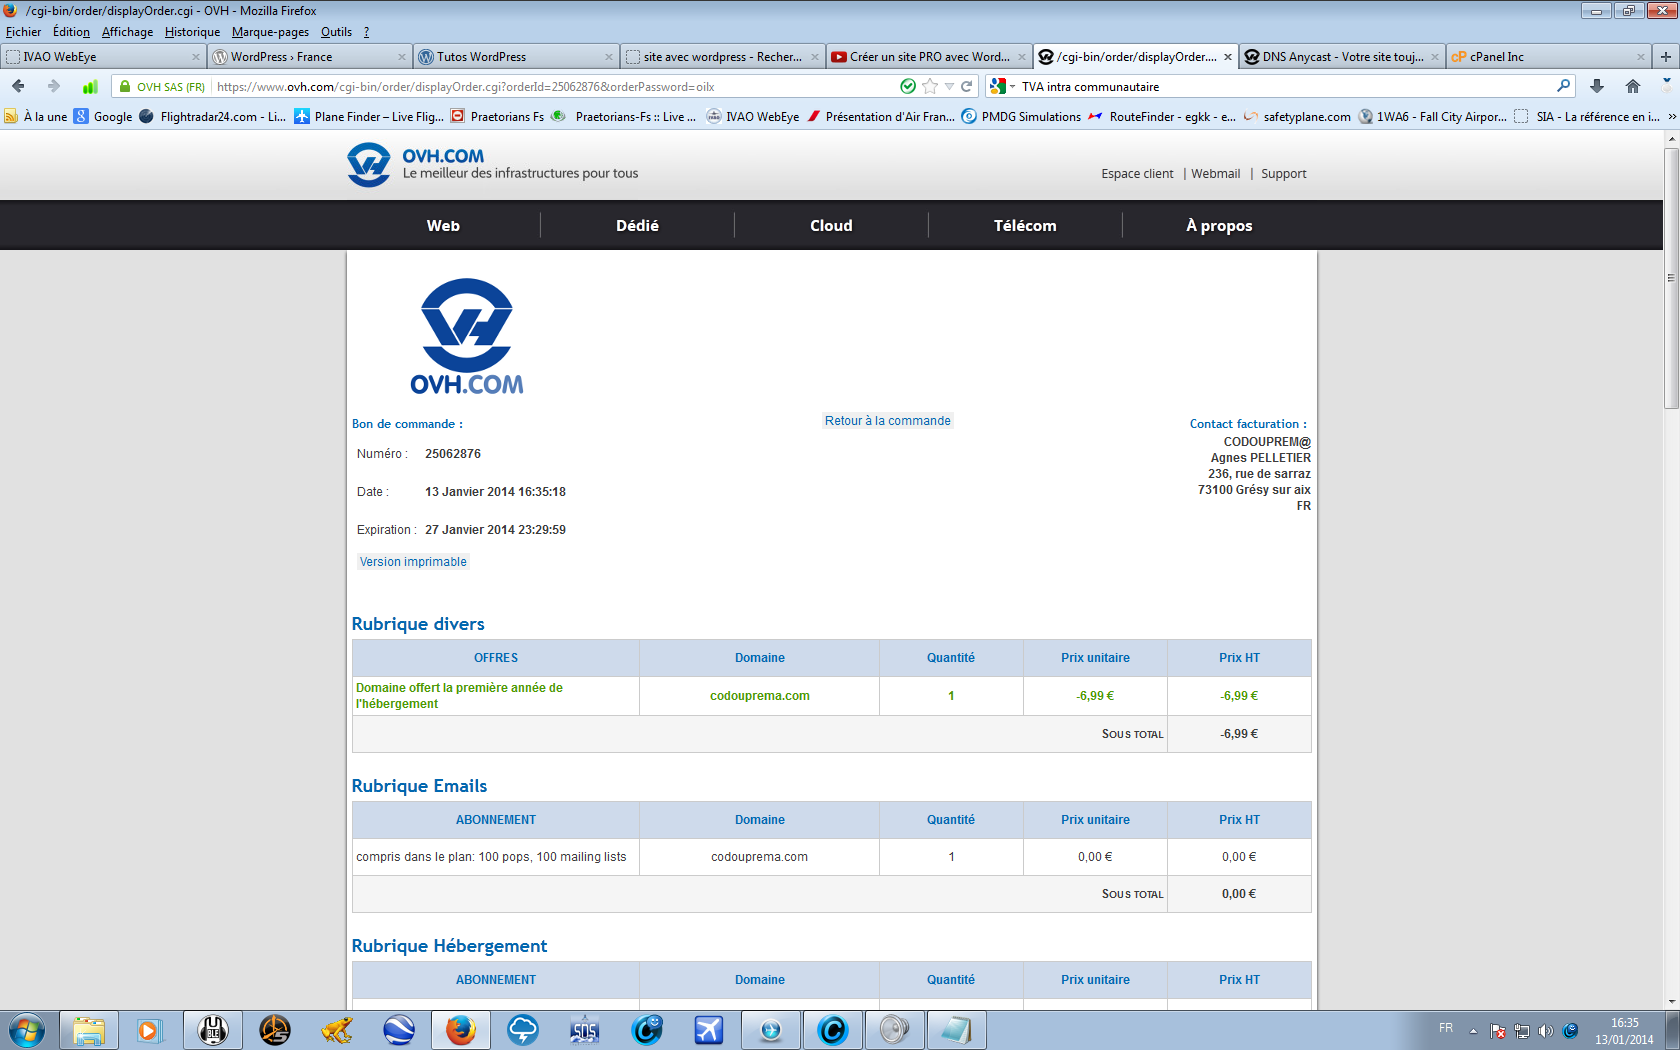
Task: Open the Marque-pages menu
Action: pyautogui.click(x=270, y=32)
